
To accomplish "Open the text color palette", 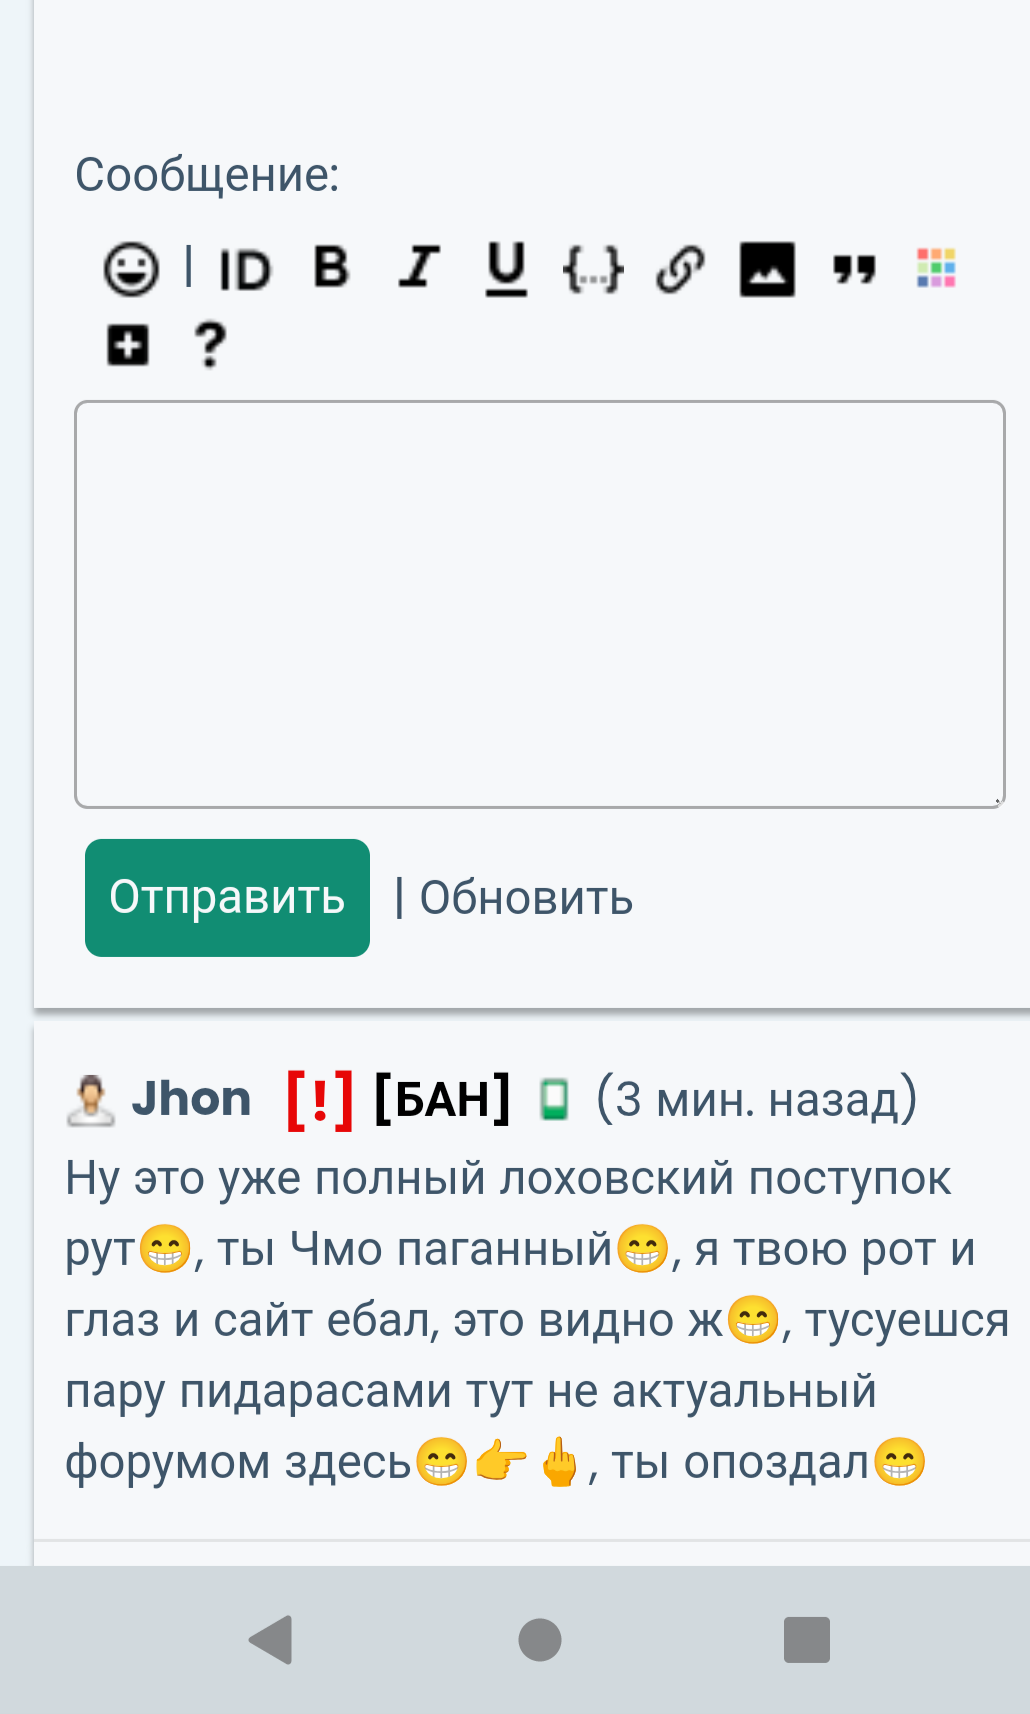I will point(936,268).
